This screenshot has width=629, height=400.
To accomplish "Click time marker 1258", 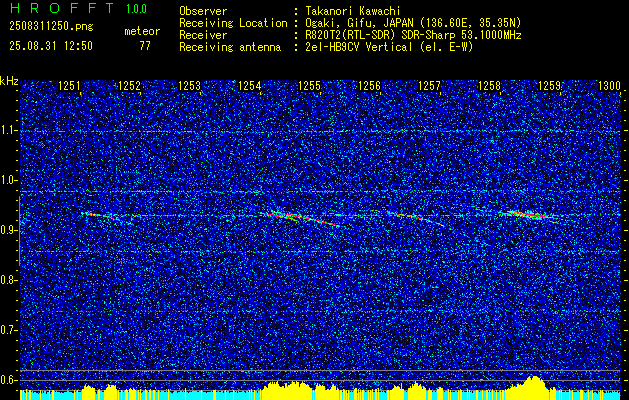I will (490, 85).
